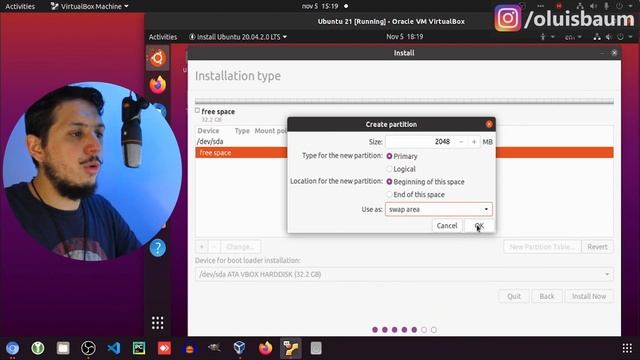Viewport: 640px width, 360px height.
Task: Click the Device column header
Action: 208,131
